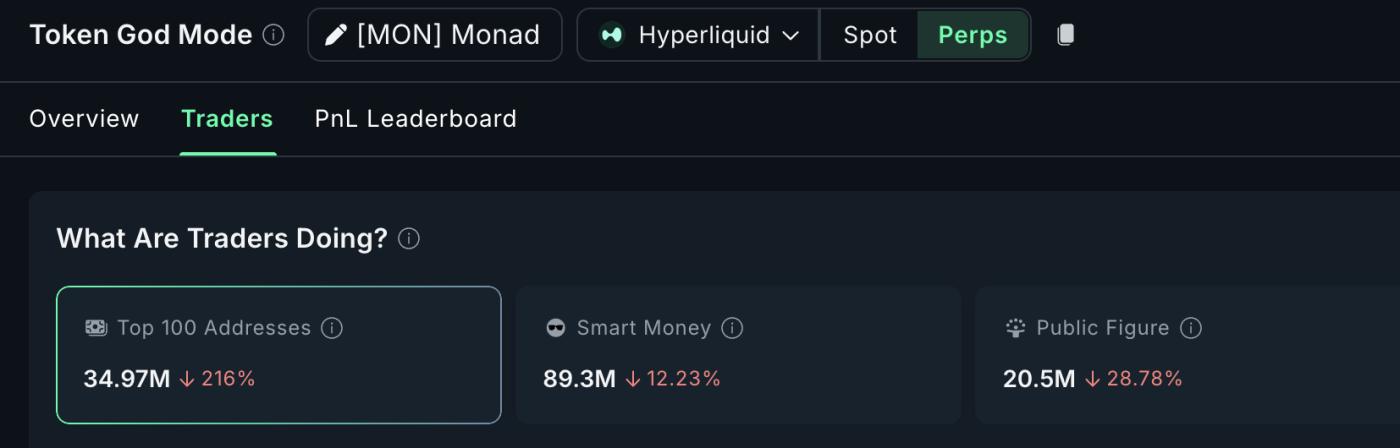Choose the Public Figure card
1400x448 pixels.
coord(1190,355)
